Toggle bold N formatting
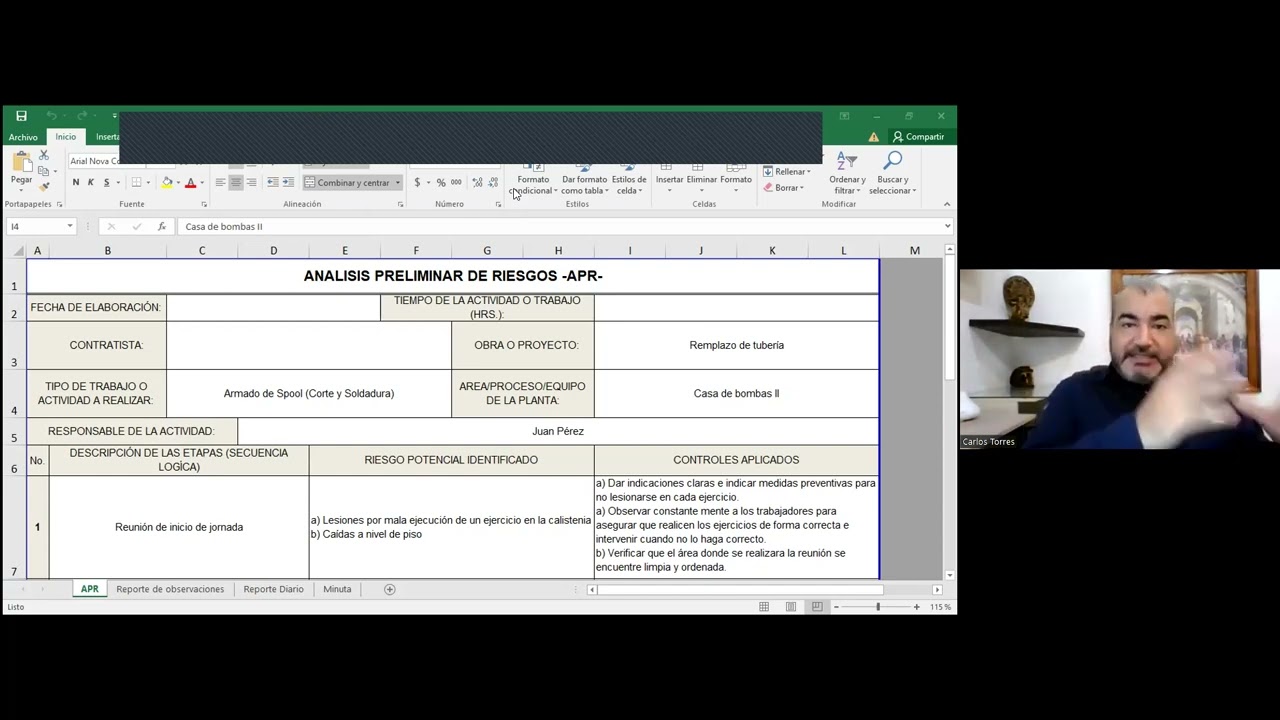Screen dimensions: 1280x720 pos(75,182)
